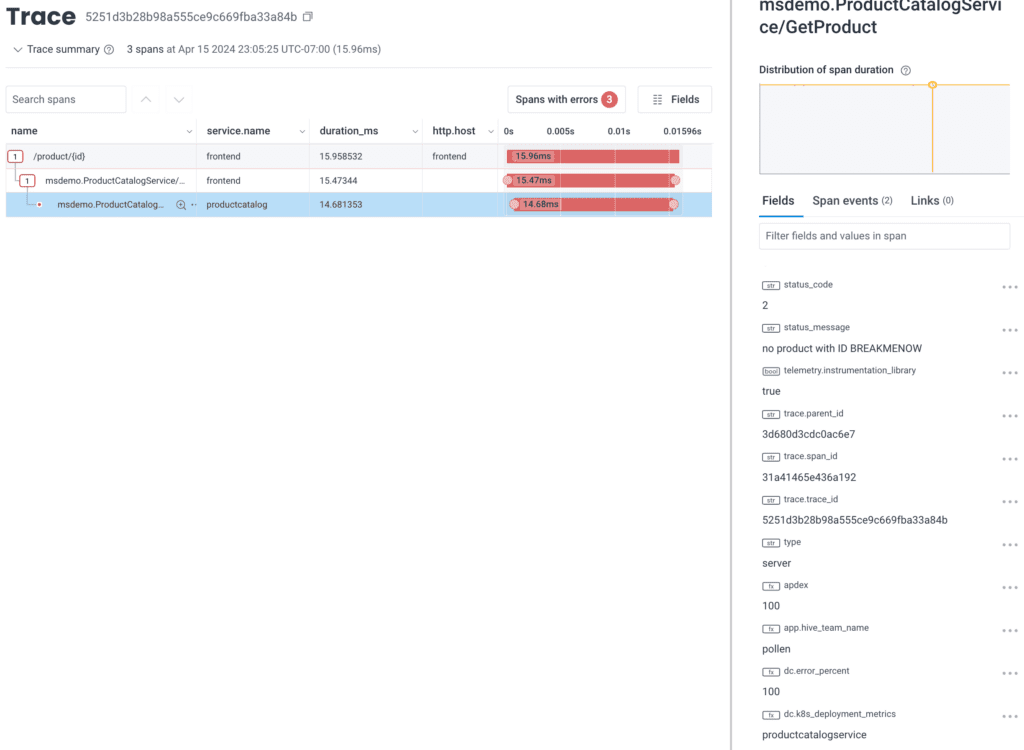The height and width of the screenshot is (750, 1024).
Task: Jump to previous span search result
Action: [x=146, y=100]
